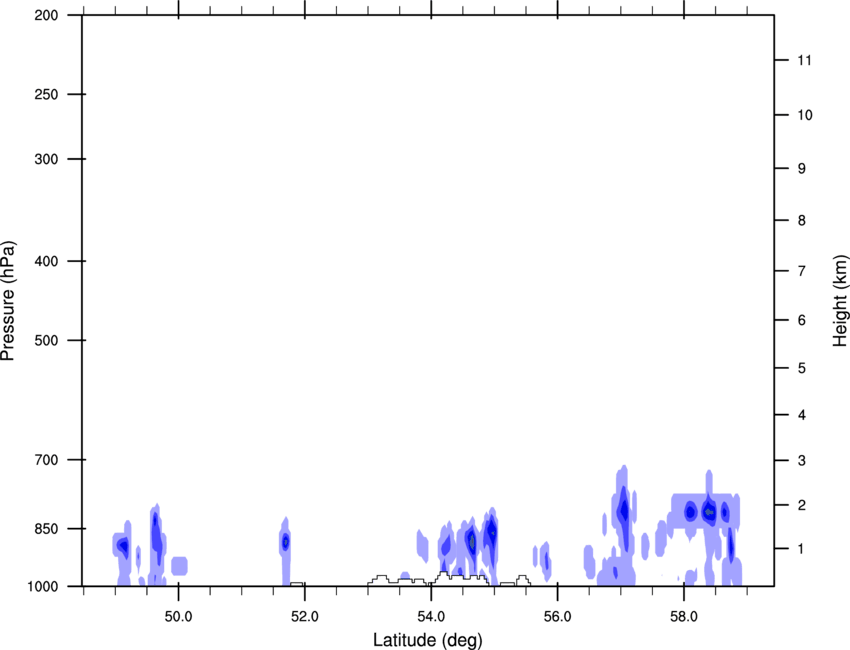Pick the 6 km height label
The width and height of the screenshot is (850, 650).
(x=802, y=320)
